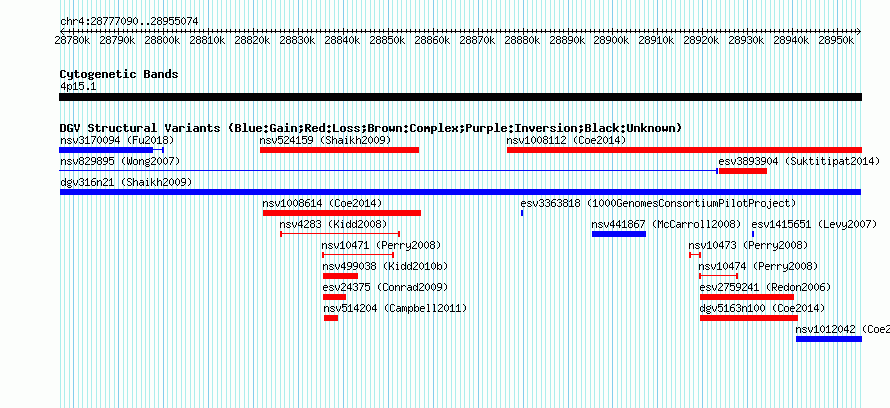Image resolution: width=890 pixels, height=408 pixels.
Task: Select the esv1415651 small blue marker
Action: [x=753, y=234]
